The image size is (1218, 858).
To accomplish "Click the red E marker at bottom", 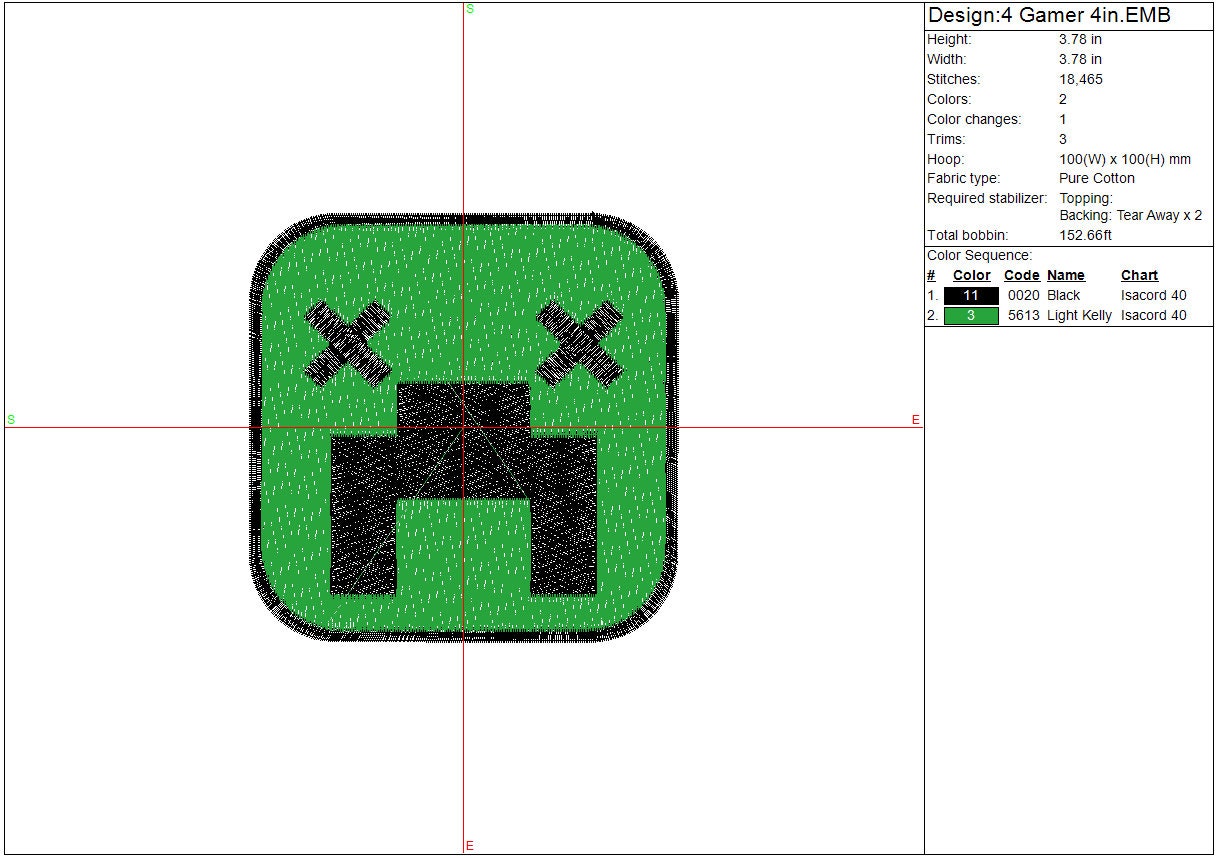I will (469, 846).
